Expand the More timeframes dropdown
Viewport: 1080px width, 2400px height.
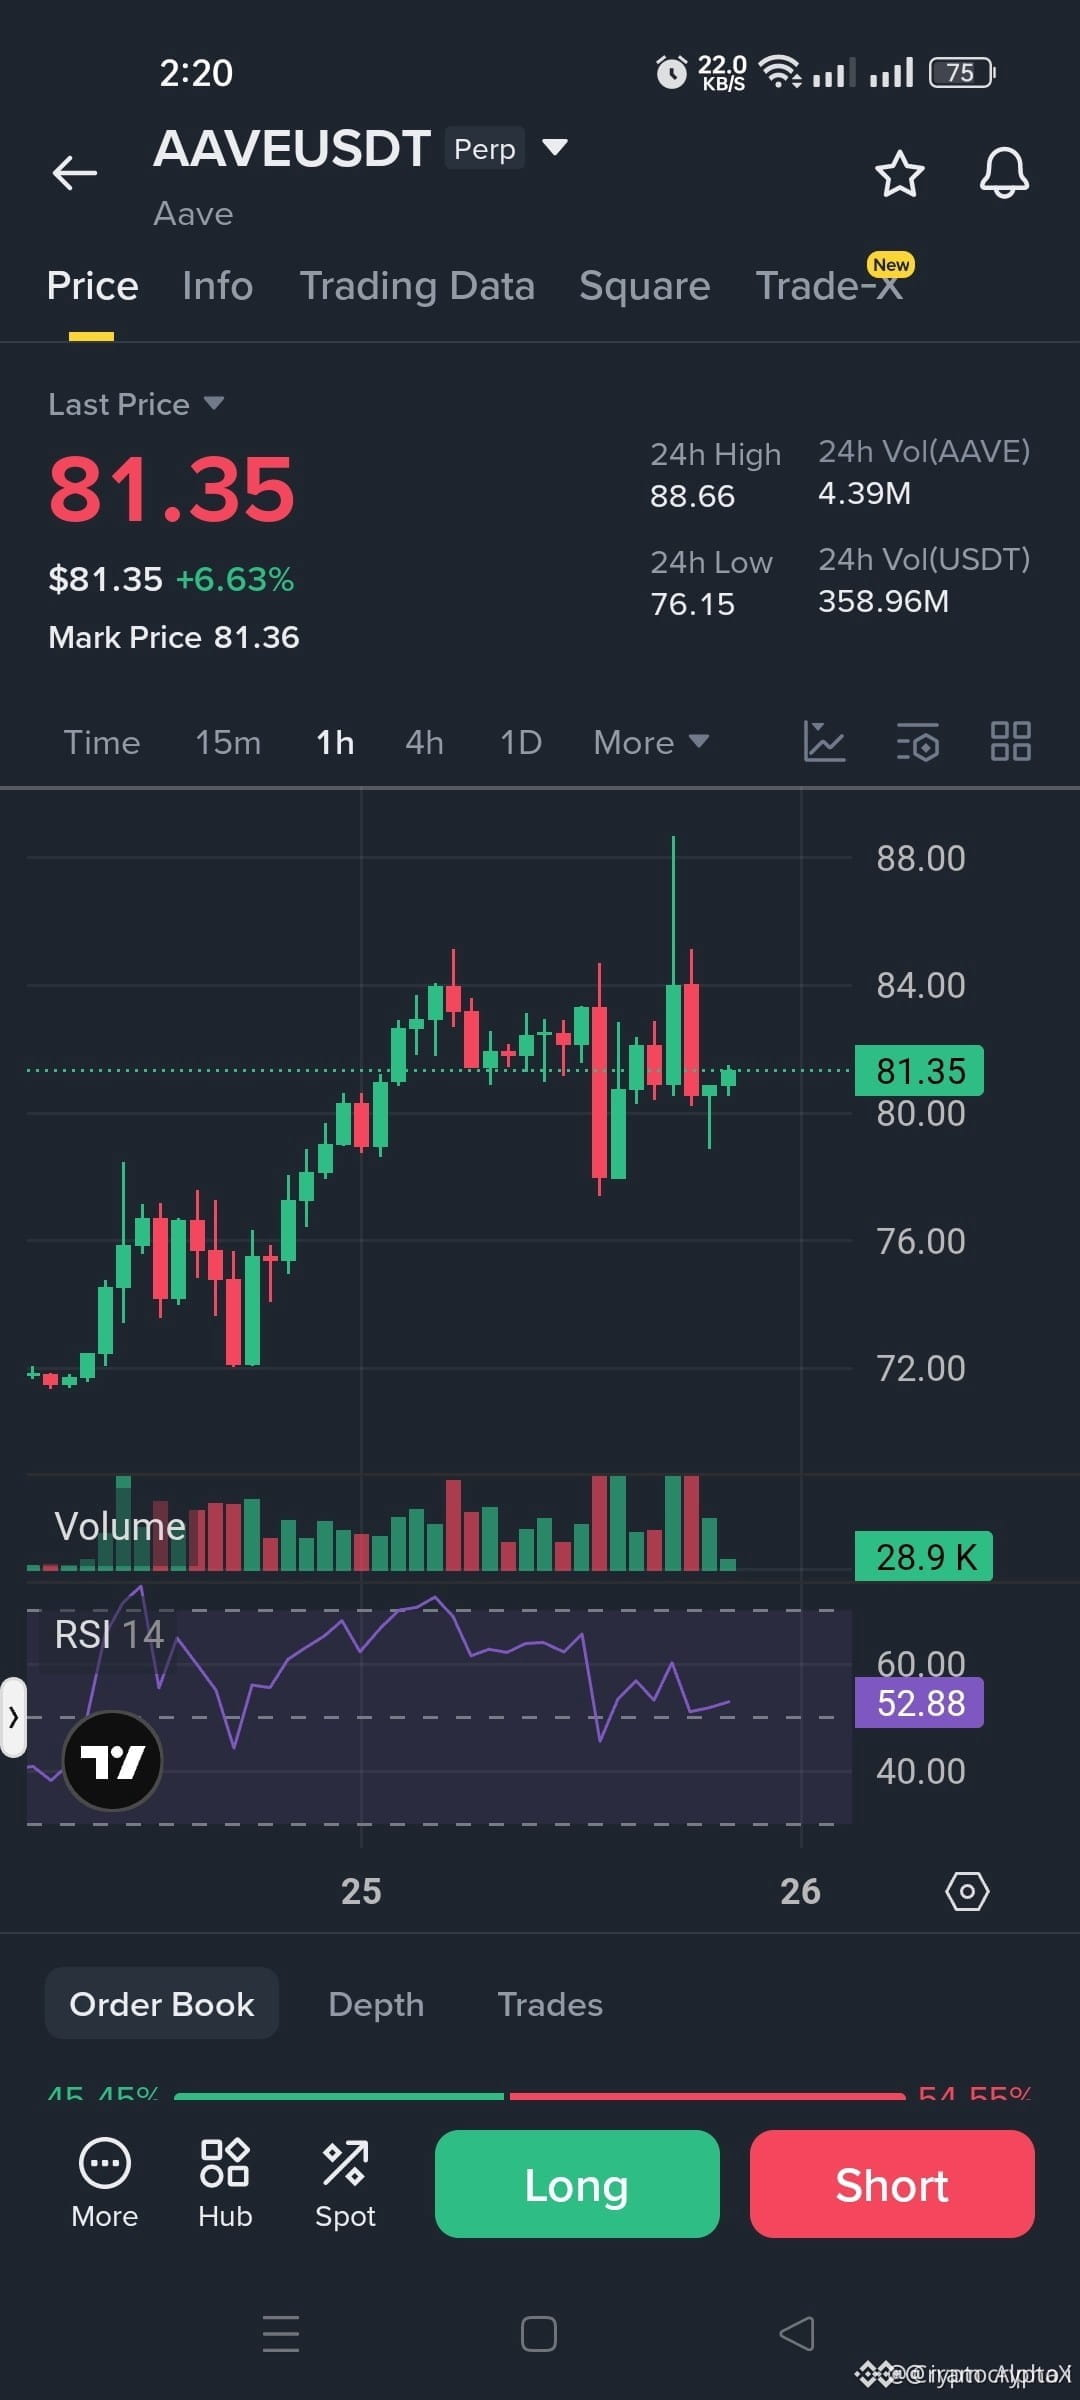click(x=651, y=742)
